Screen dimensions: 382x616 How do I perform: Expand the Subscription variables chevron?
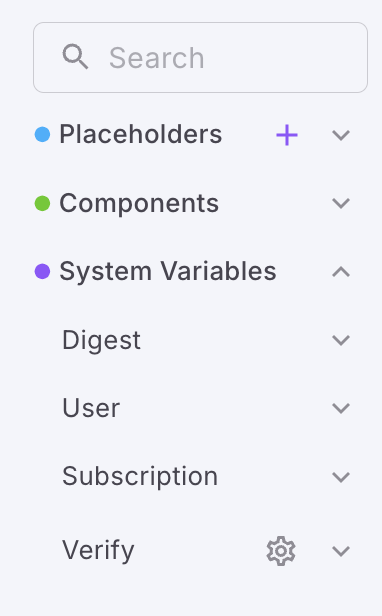point(341,477)
